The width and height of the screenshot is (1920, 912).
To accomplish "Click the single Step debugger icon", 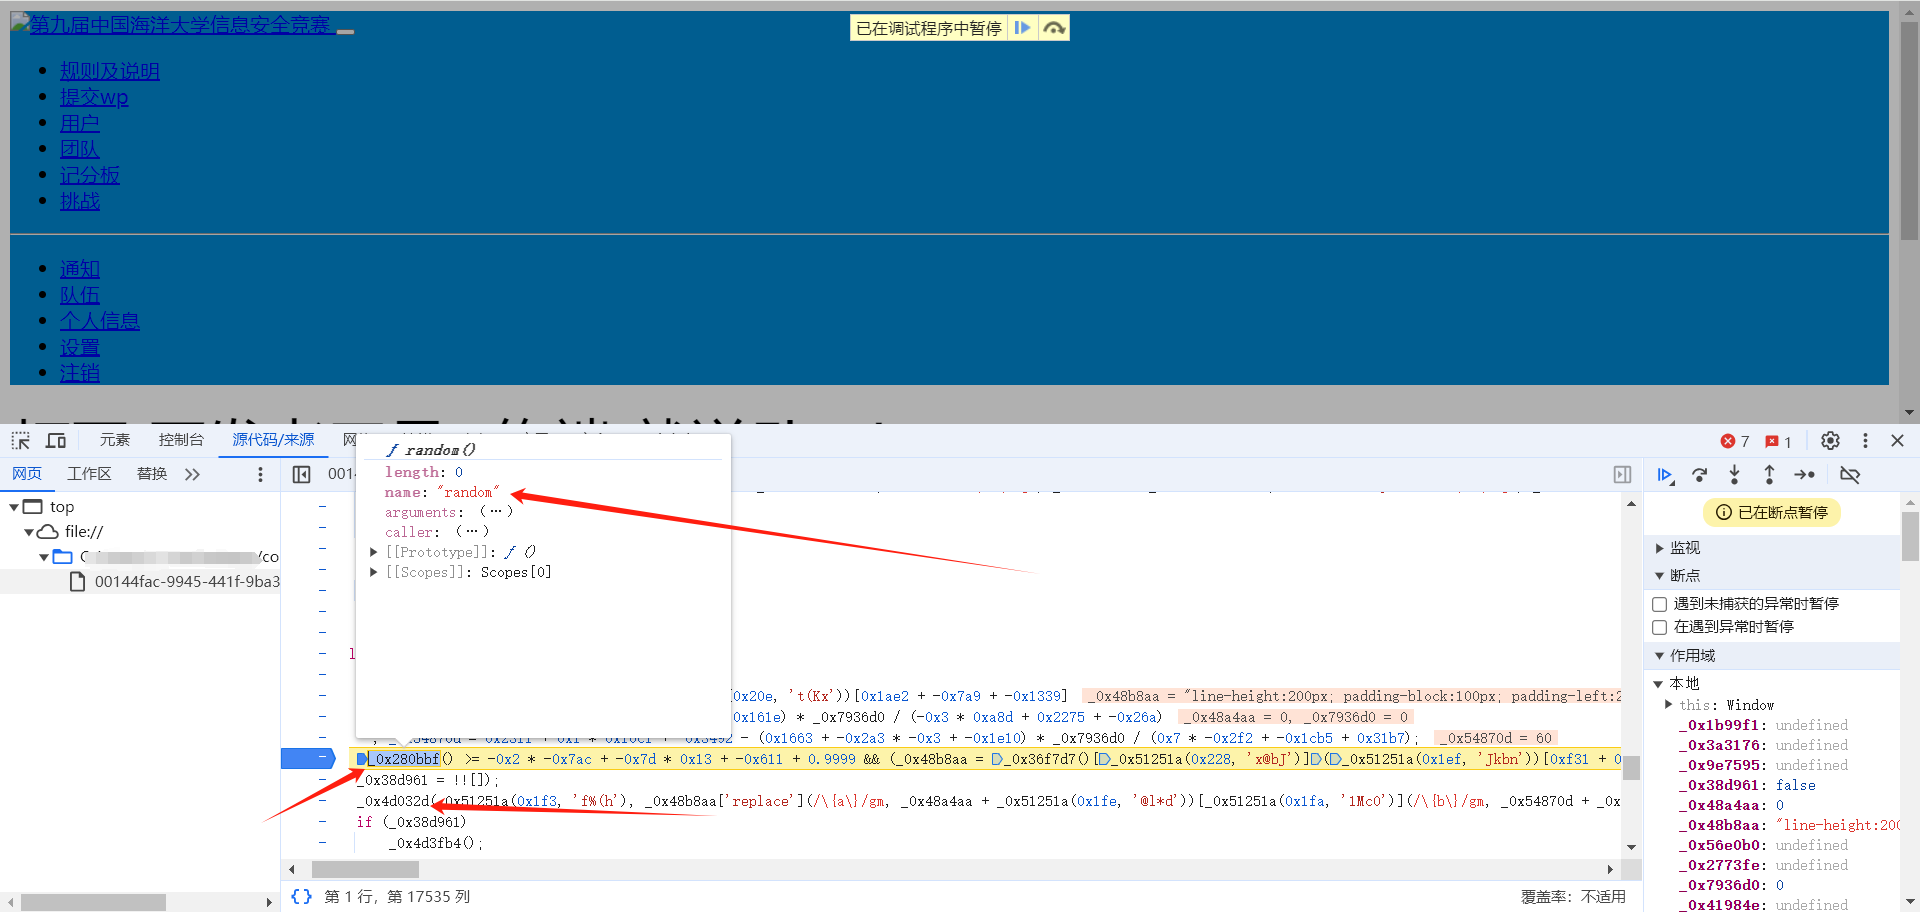I will click(x=1804, y=475).
